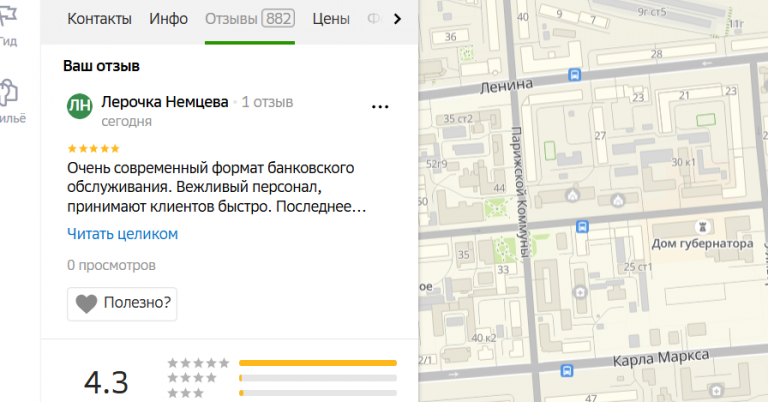
Task: Click building number 28 on the map
Action: click(x=656, y=54)
